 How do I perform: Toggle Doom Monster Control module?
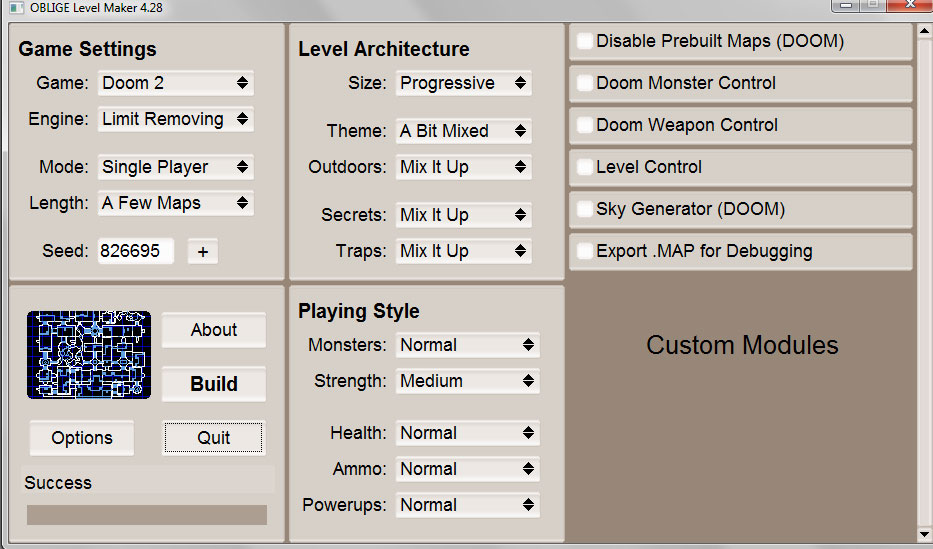tap(585, 83)
